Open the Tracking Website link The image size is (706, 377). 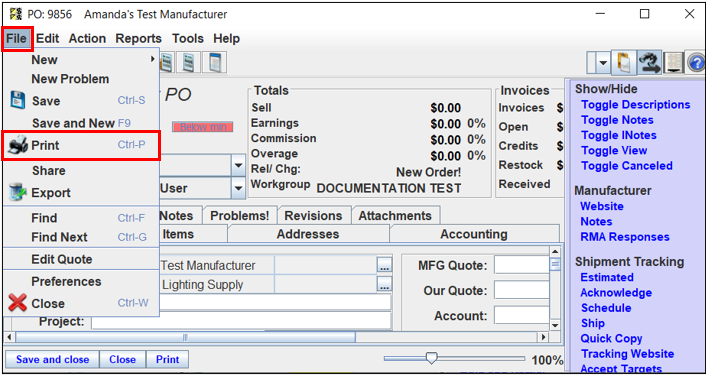pyautogui.click(x=627, y=354)
